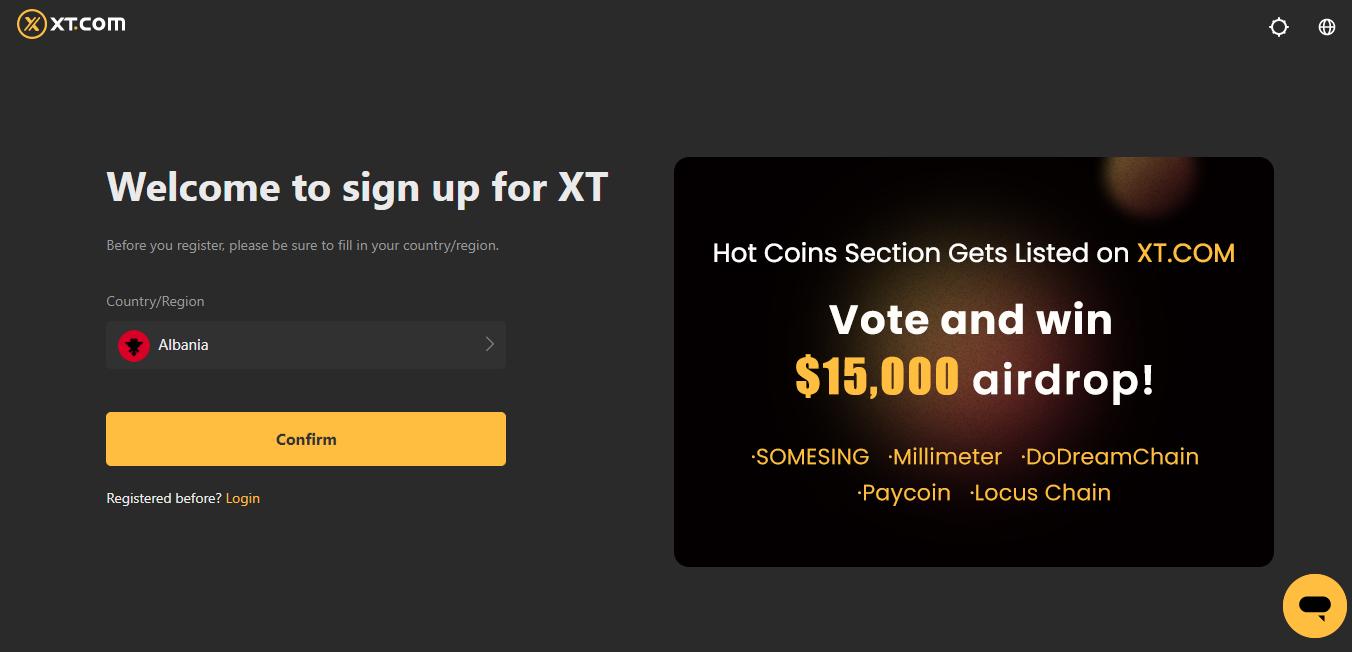Open the language selector globe icon

point(1326,26)
